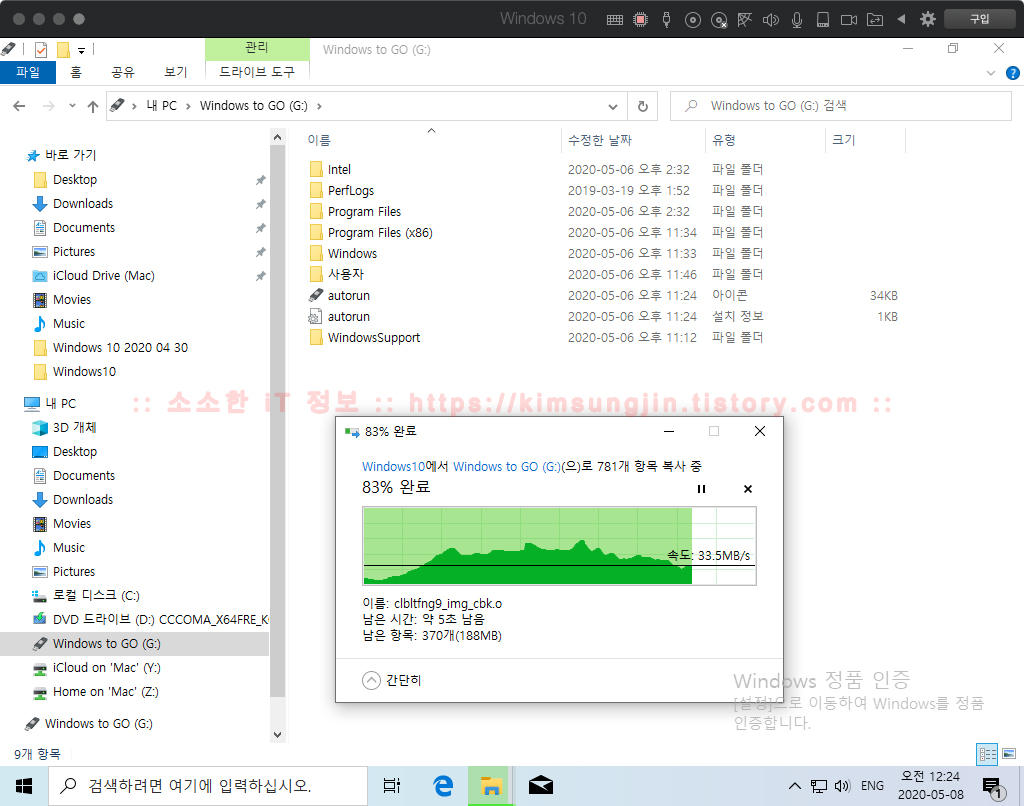Click the quick access new folder icon

pyautogui.click(x=63, y=50)
